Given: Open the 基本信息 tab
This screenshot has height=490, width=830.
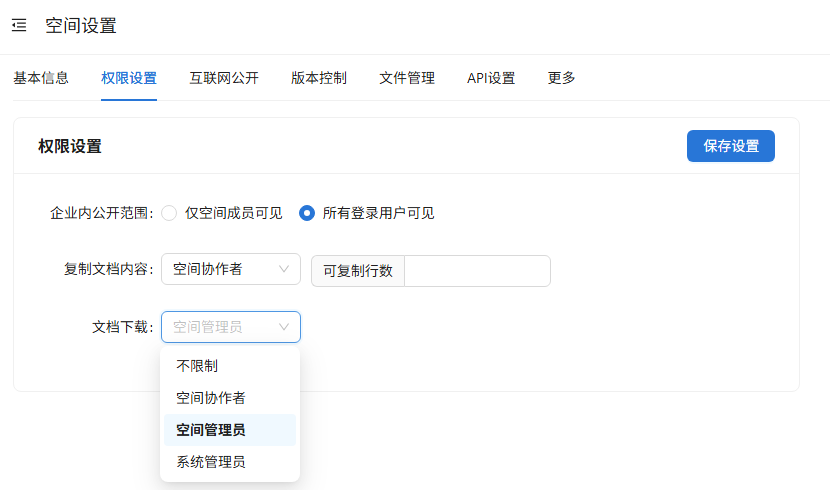Looking at the screenshot, I should pyautogui.click(x=41, y=78).
